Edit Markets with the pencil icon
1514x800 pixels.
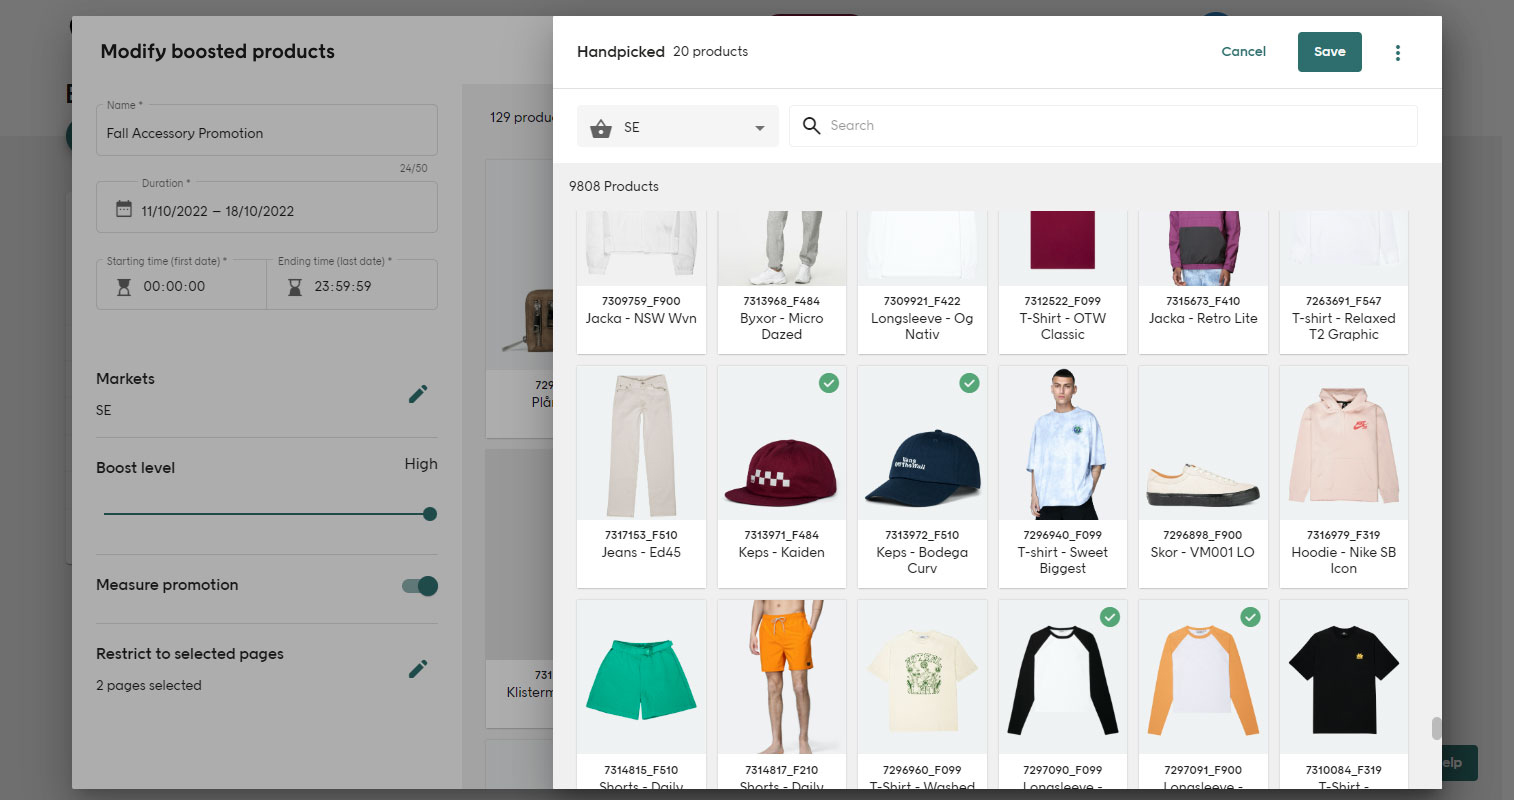[x=418, y=394]
